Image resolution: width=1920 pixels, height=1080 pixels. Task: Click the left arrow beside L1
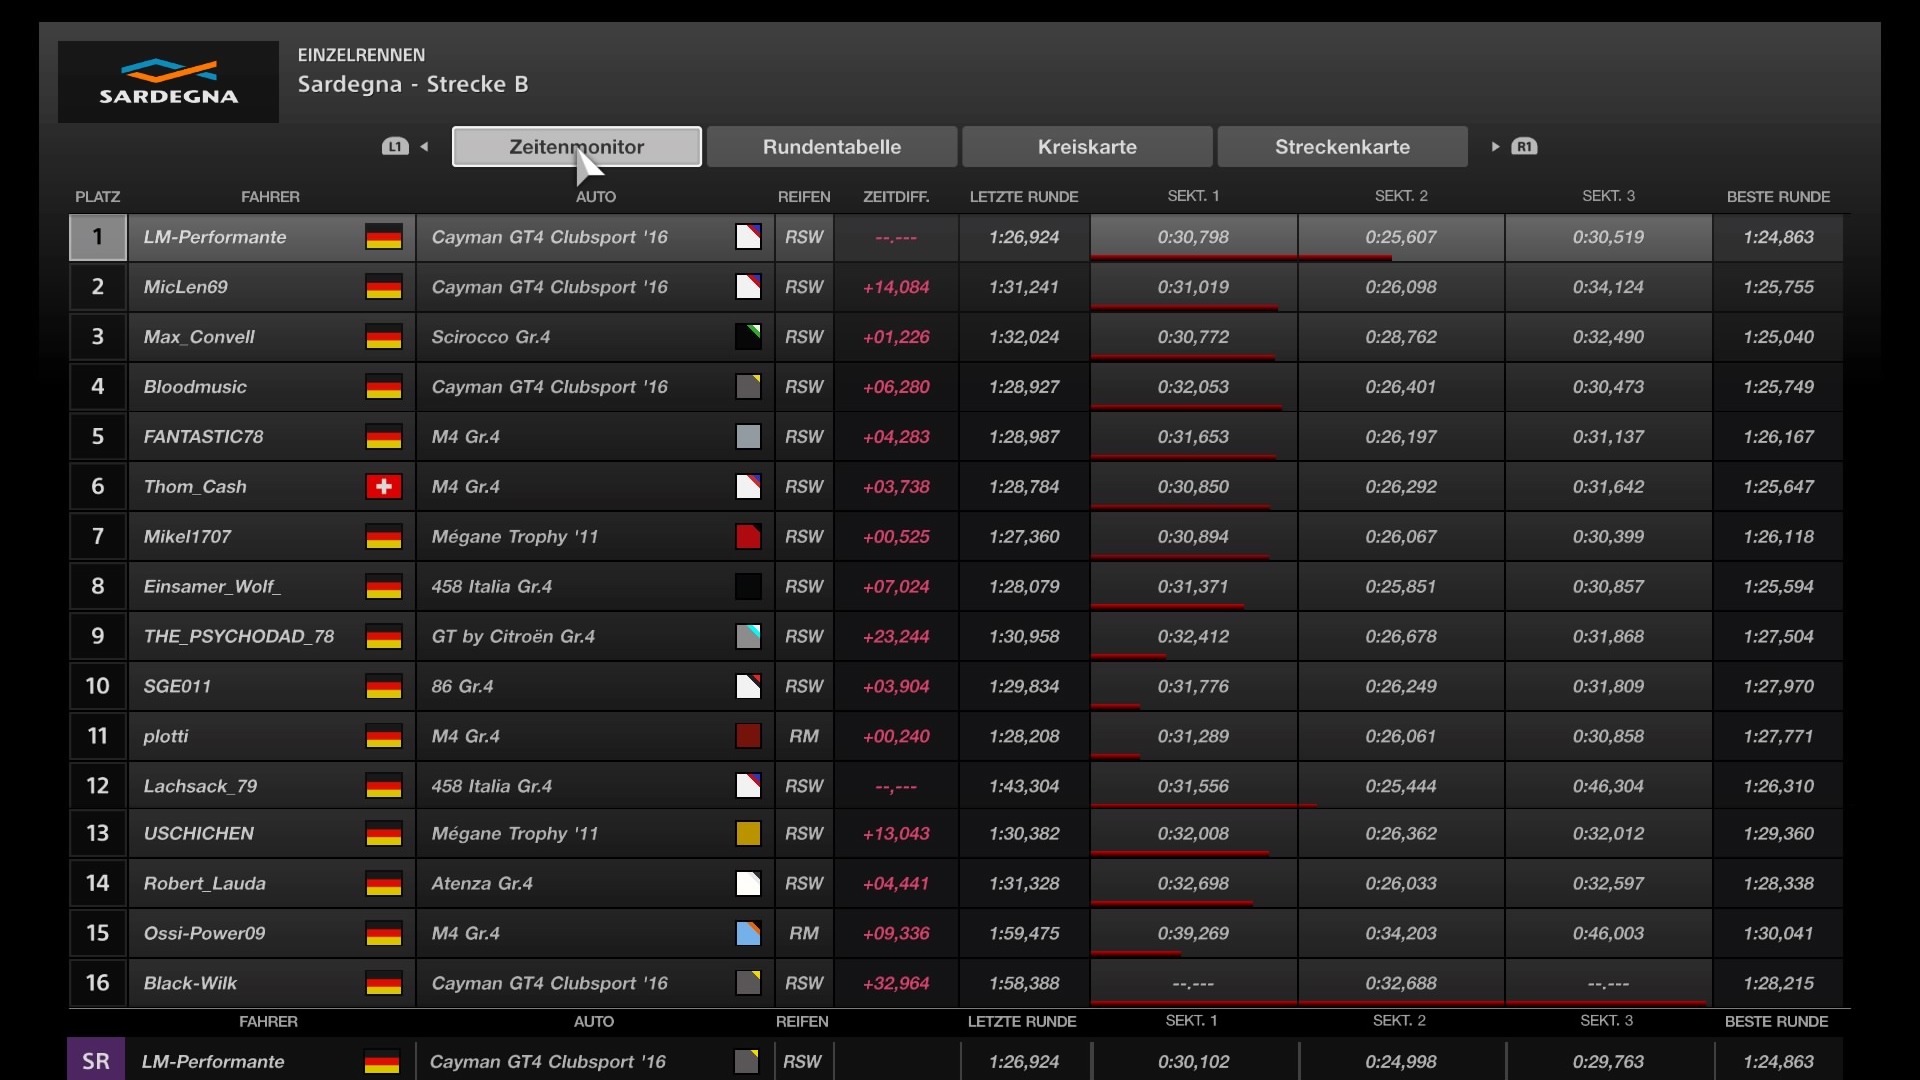425,147
